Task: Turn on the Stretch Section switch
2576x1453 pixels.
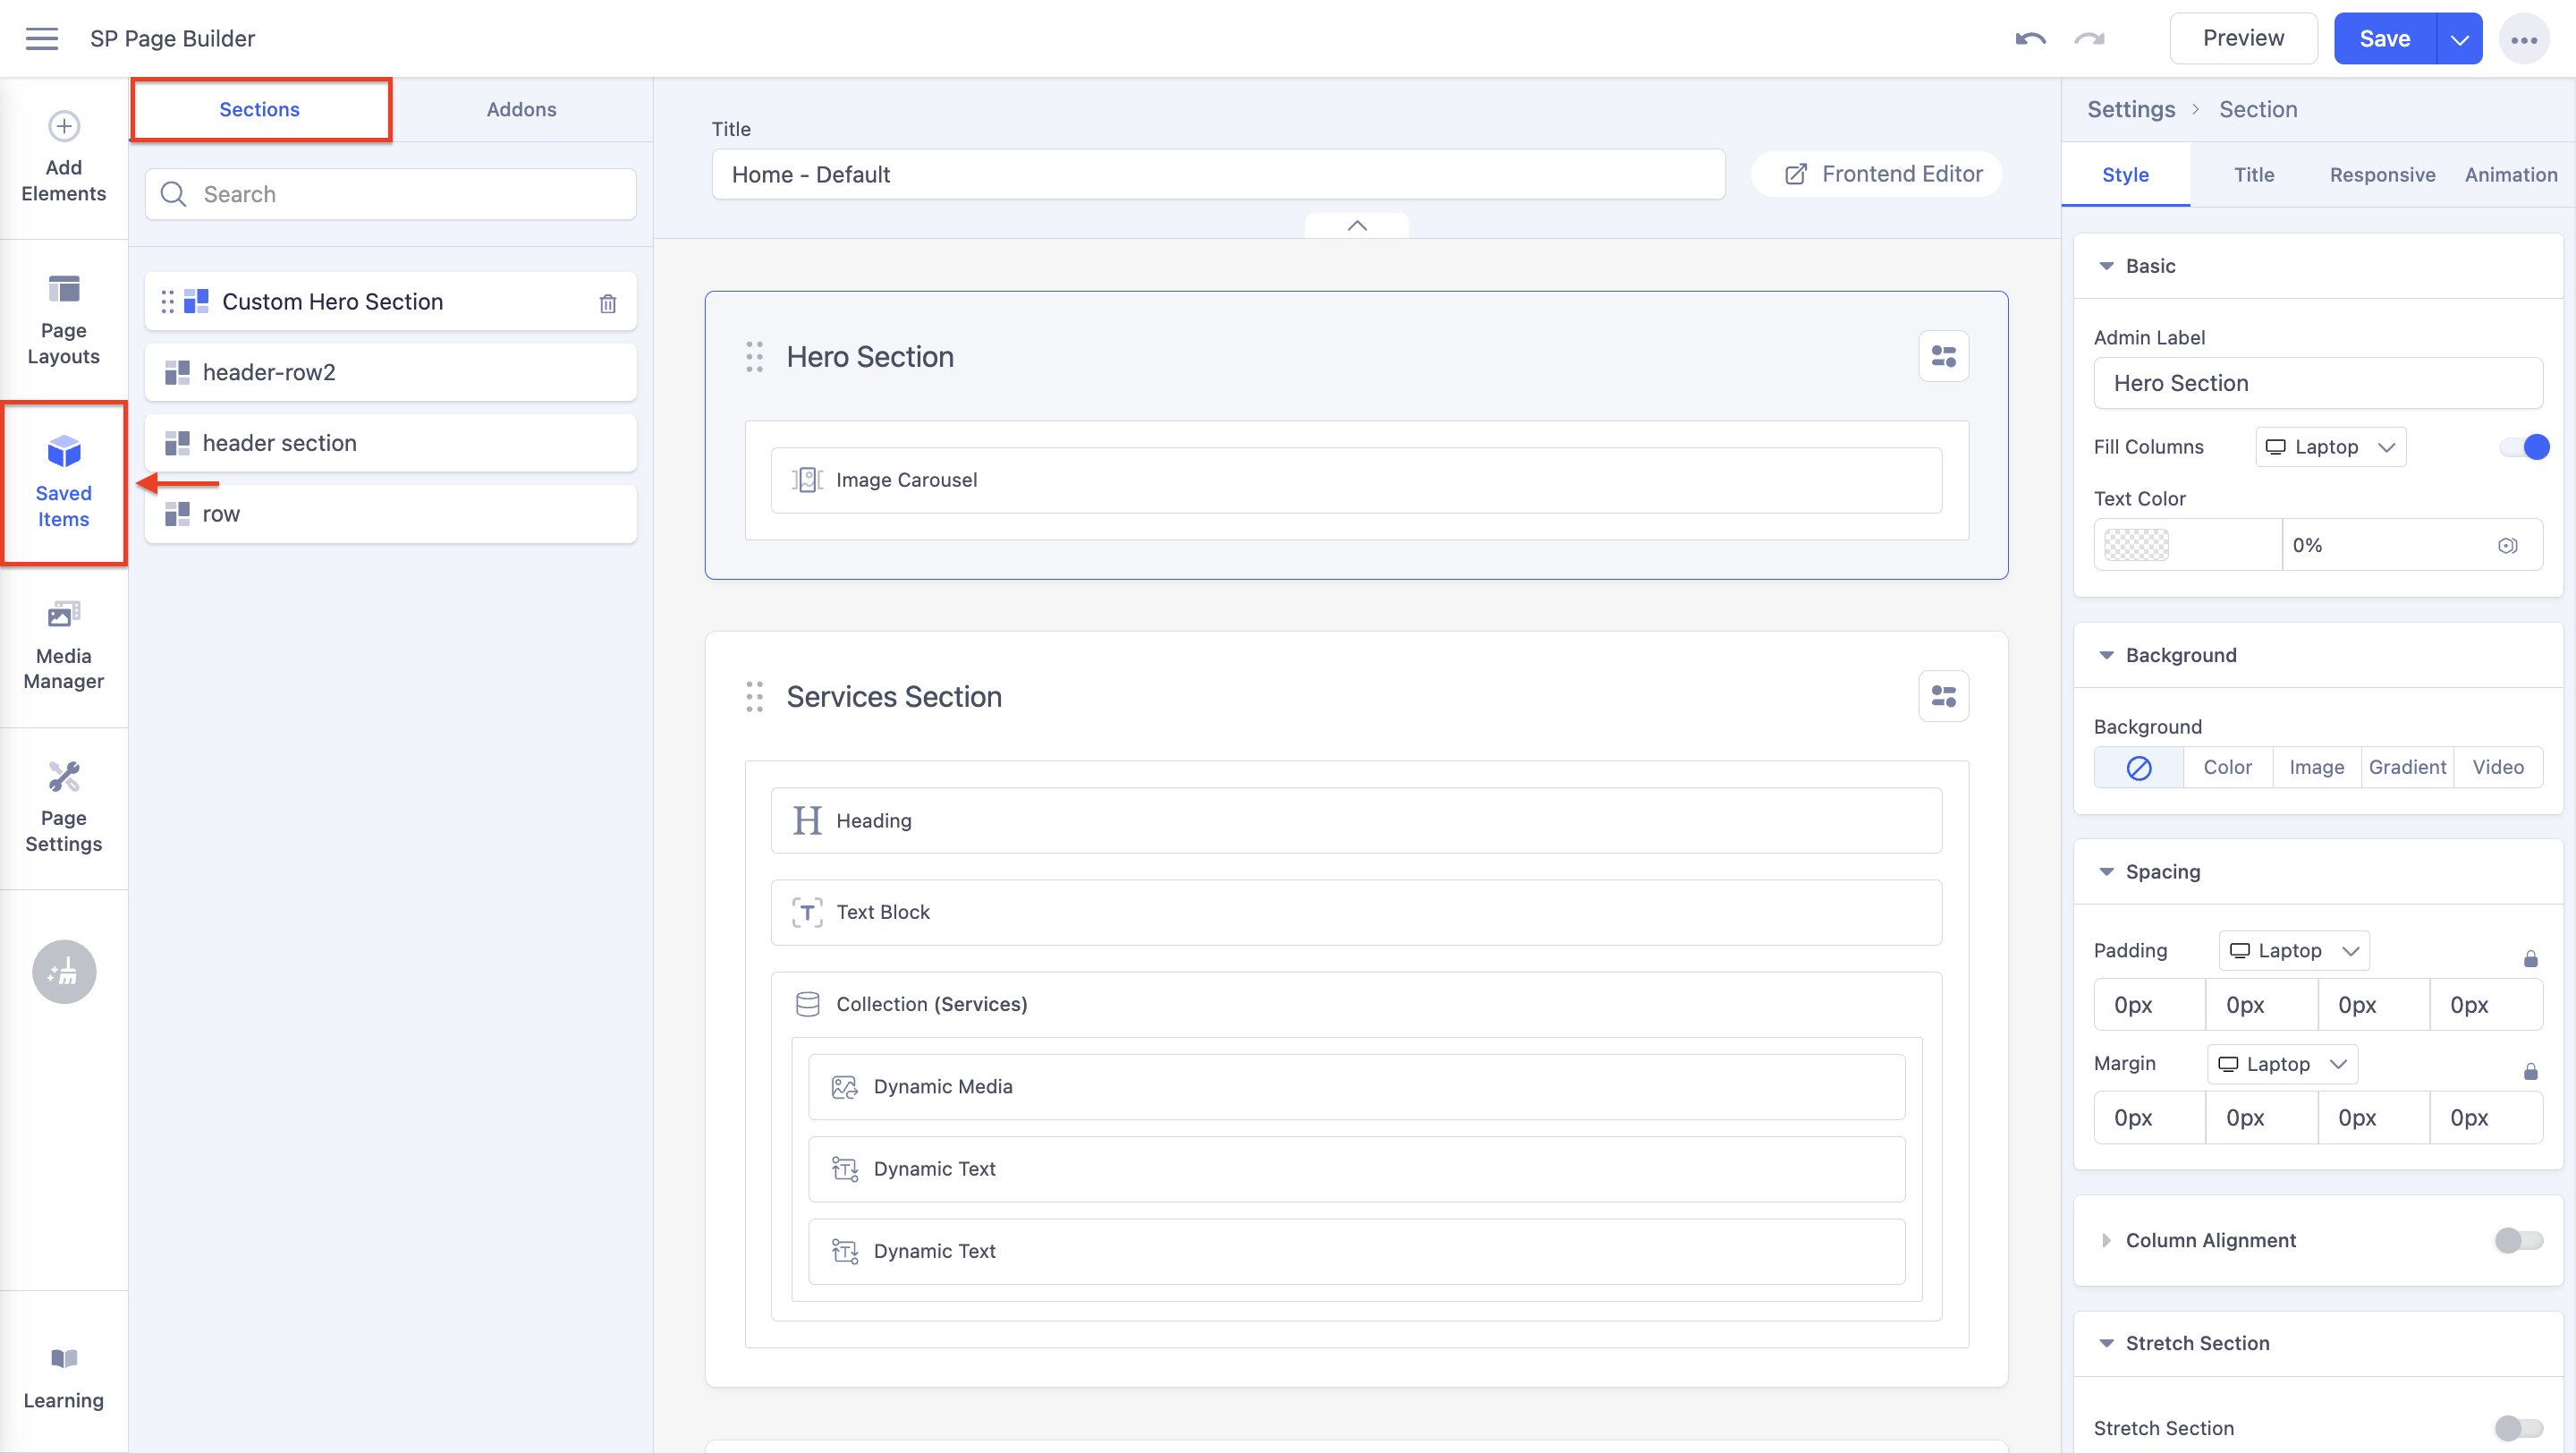Action: (2517, 1427)
